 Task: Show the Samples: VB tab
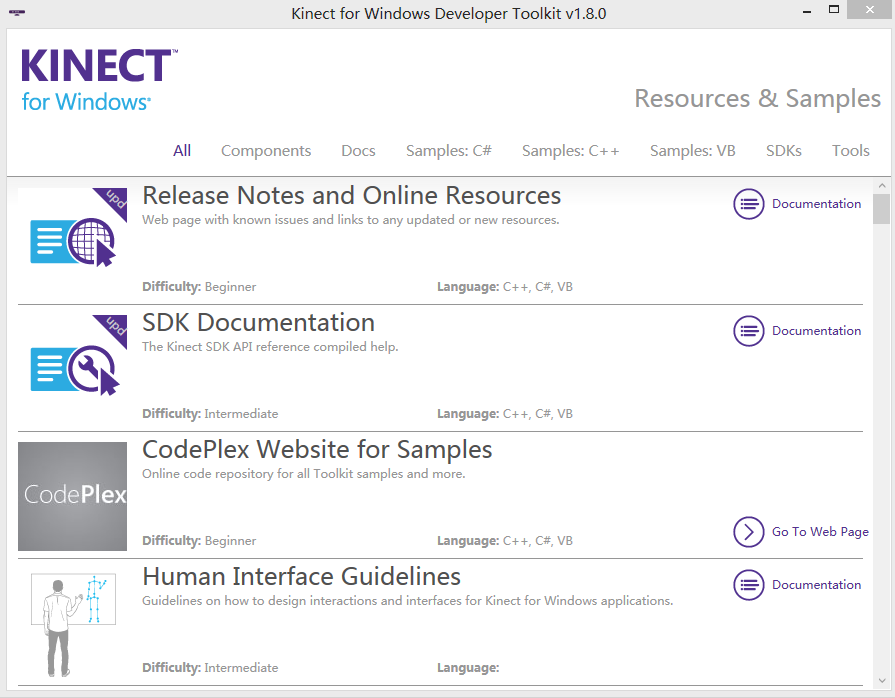click(x=692, y=151)
